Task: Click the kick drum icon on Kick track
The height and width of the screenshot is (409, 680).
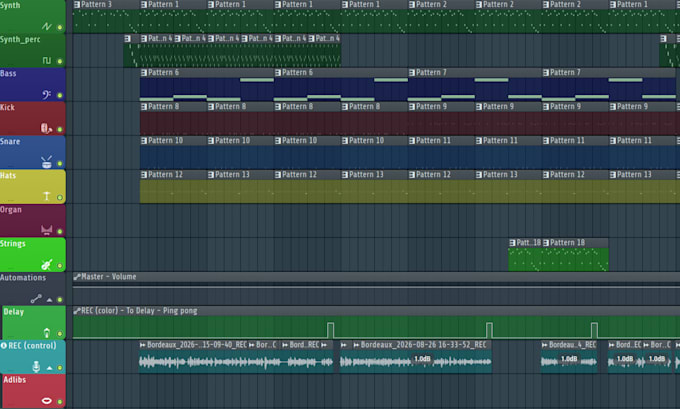Action: coord(46,128)
